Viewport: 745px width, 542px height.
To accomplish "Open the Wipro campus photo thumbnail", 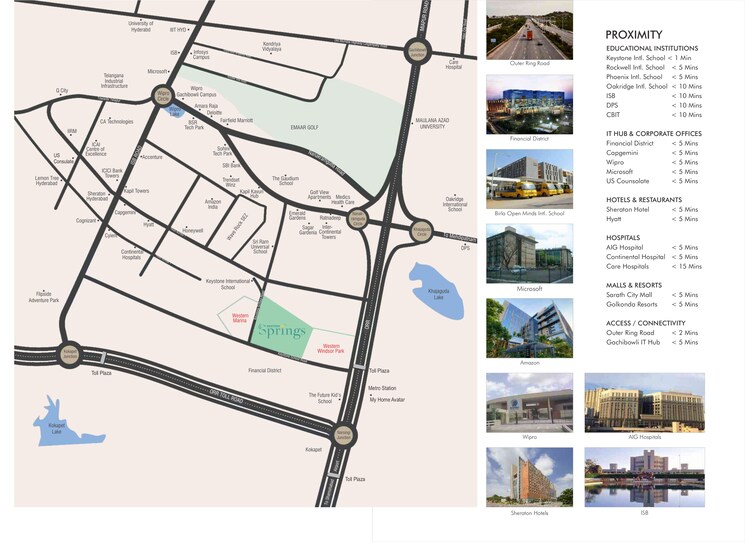I will point(529,403).
